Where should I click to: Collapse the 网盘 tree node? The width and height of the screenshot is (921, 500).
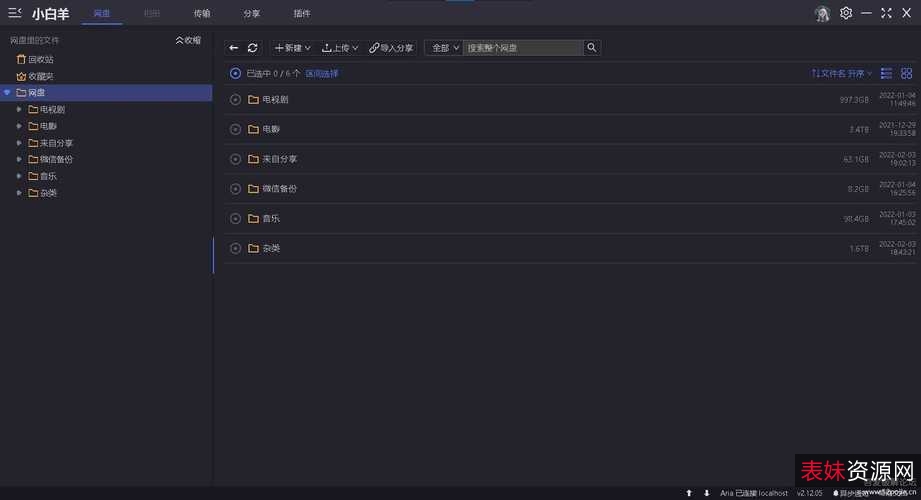coord(7,93)
